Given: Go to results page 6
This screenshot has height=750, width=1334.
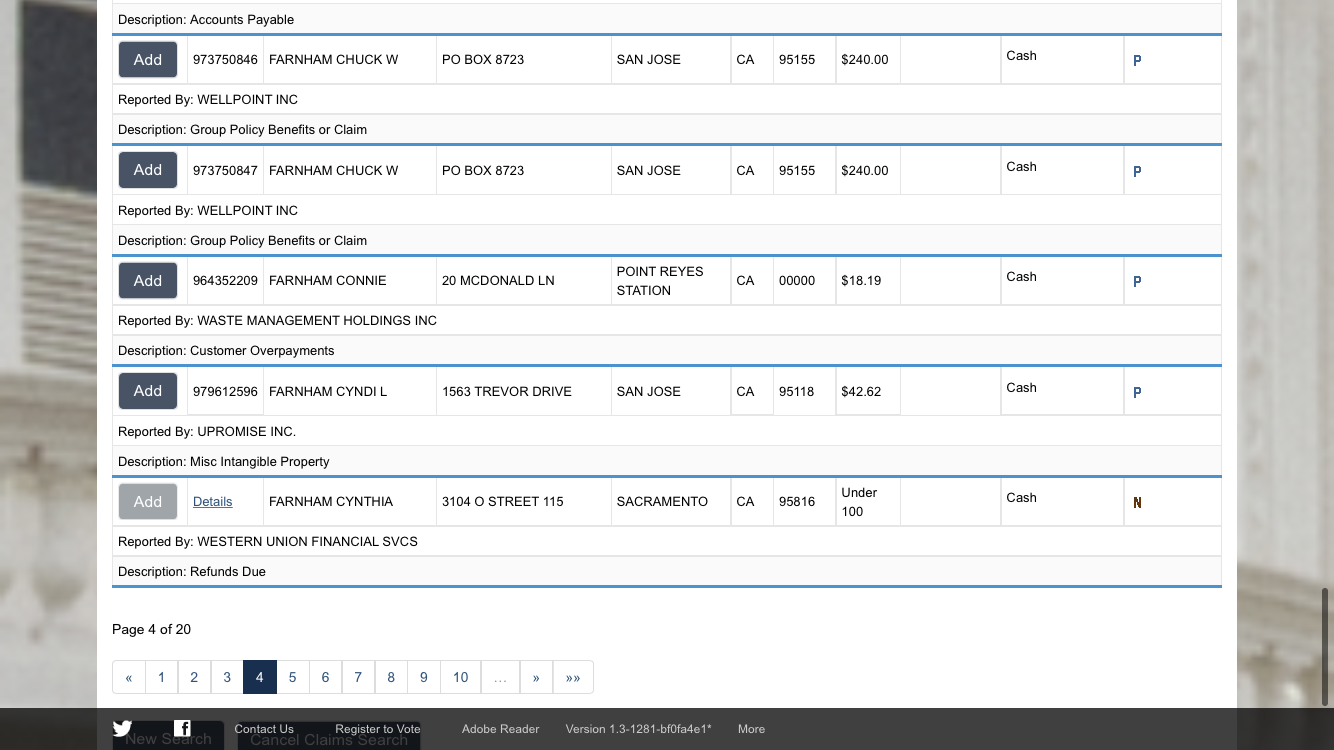Looking at the screenshot, I should click(325, 677).
